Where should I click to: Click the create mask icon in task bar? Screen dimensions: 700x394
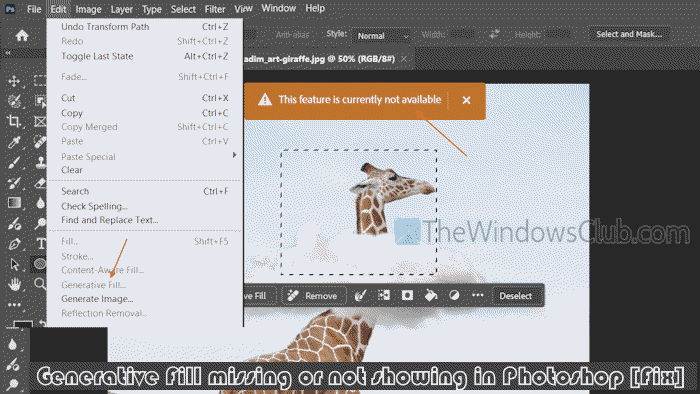pos(407,295)
